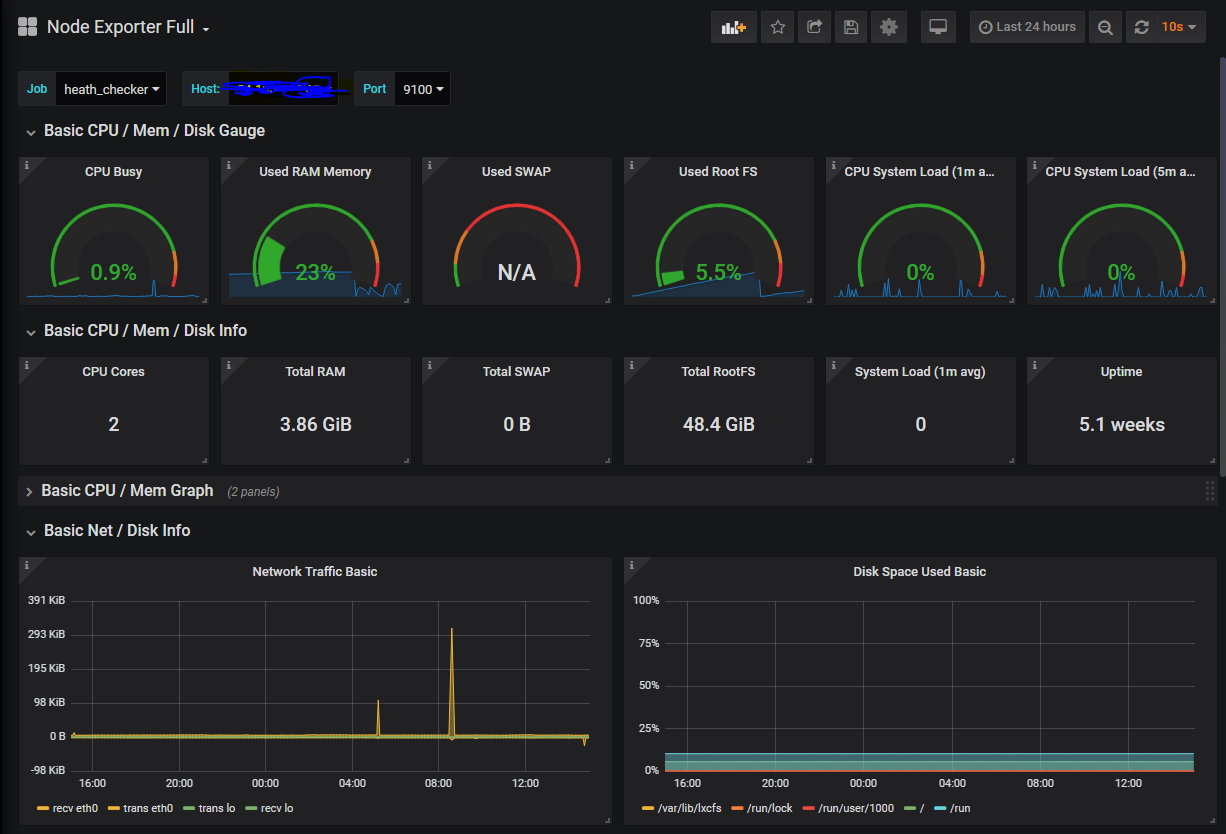The height and width of the screenshot is (834, 1226).
Task: Open the CPU Busy panel title menu
Action: coord(114,172)
